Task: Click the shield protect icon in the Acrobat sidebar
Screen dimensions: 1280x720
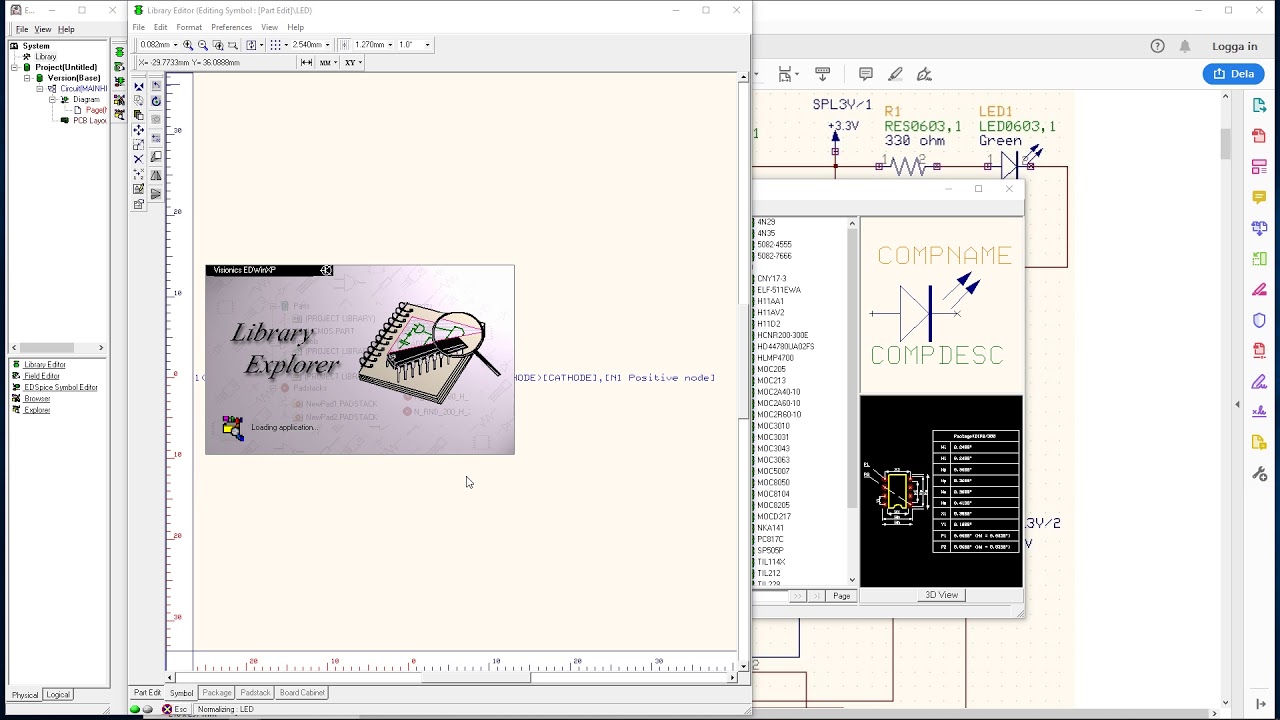Action: point(1259,320)
